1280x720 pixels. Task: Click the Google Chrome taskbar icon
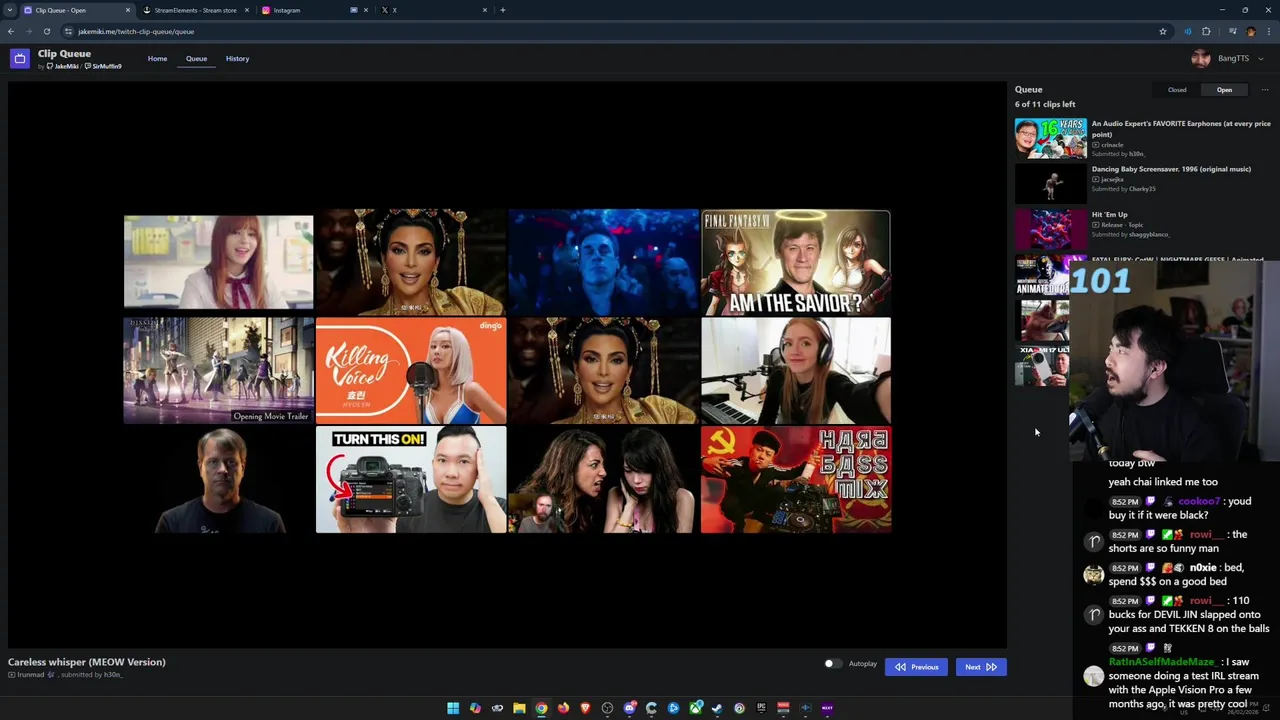[x=541, y=708]
